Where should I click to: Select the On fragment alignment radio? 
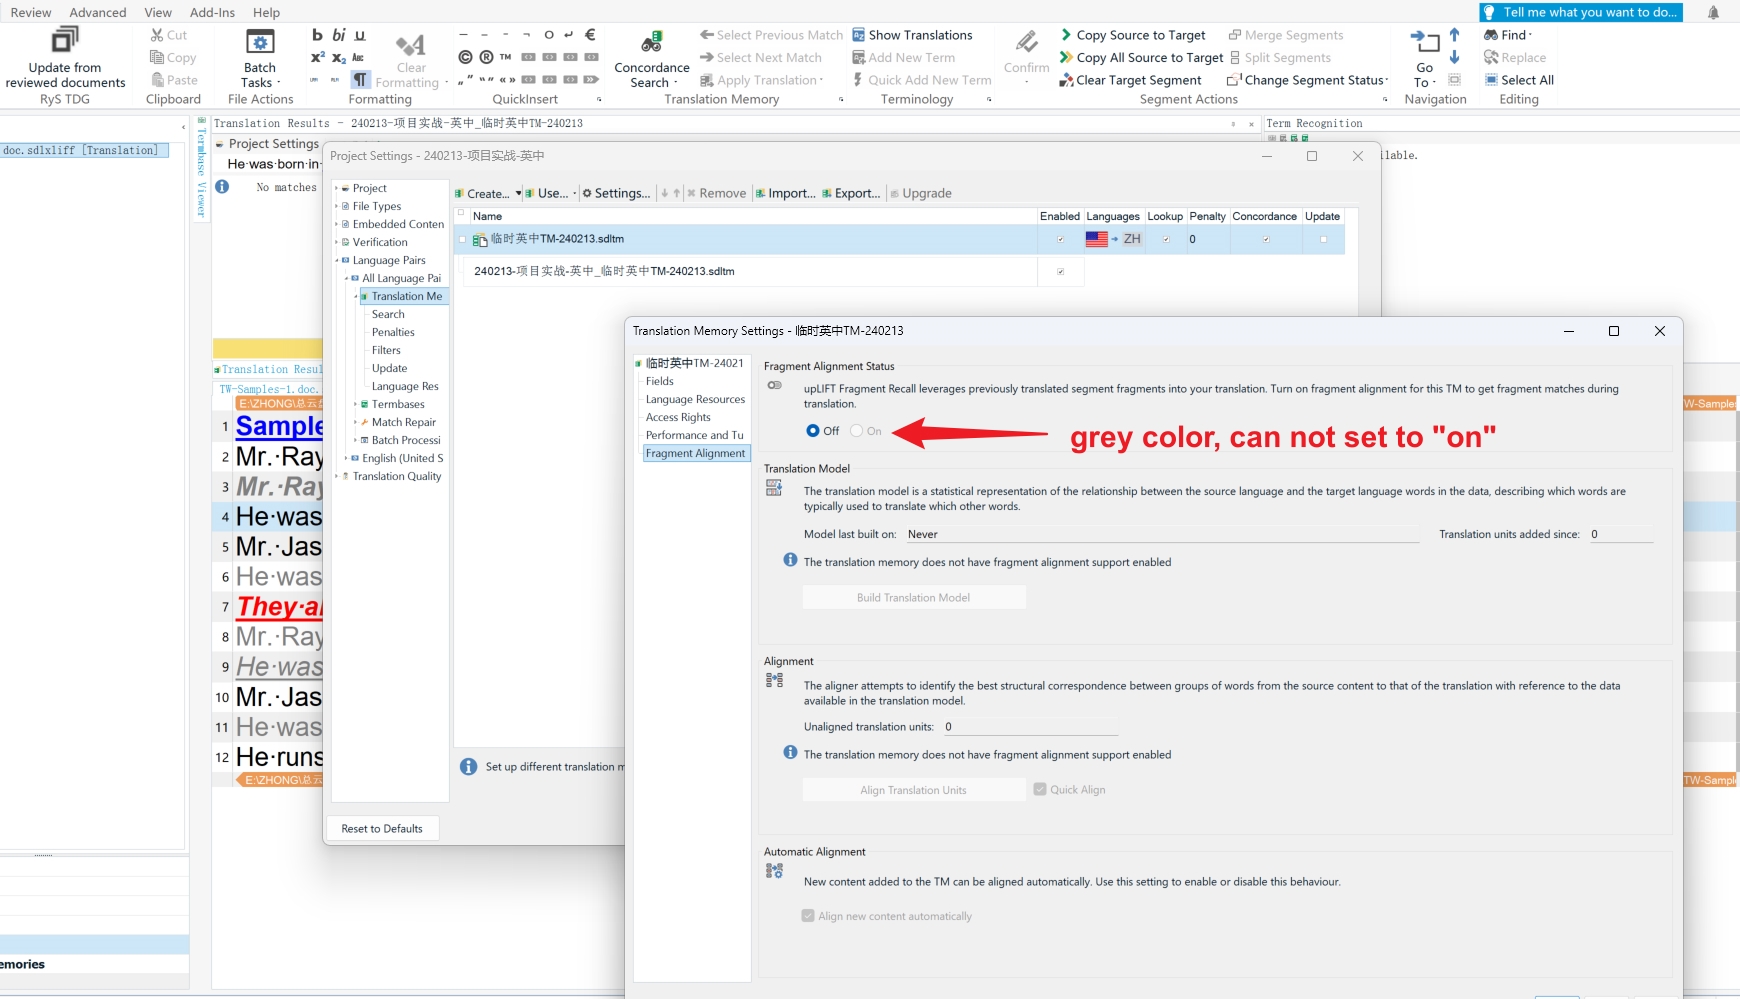coord(857,431)
